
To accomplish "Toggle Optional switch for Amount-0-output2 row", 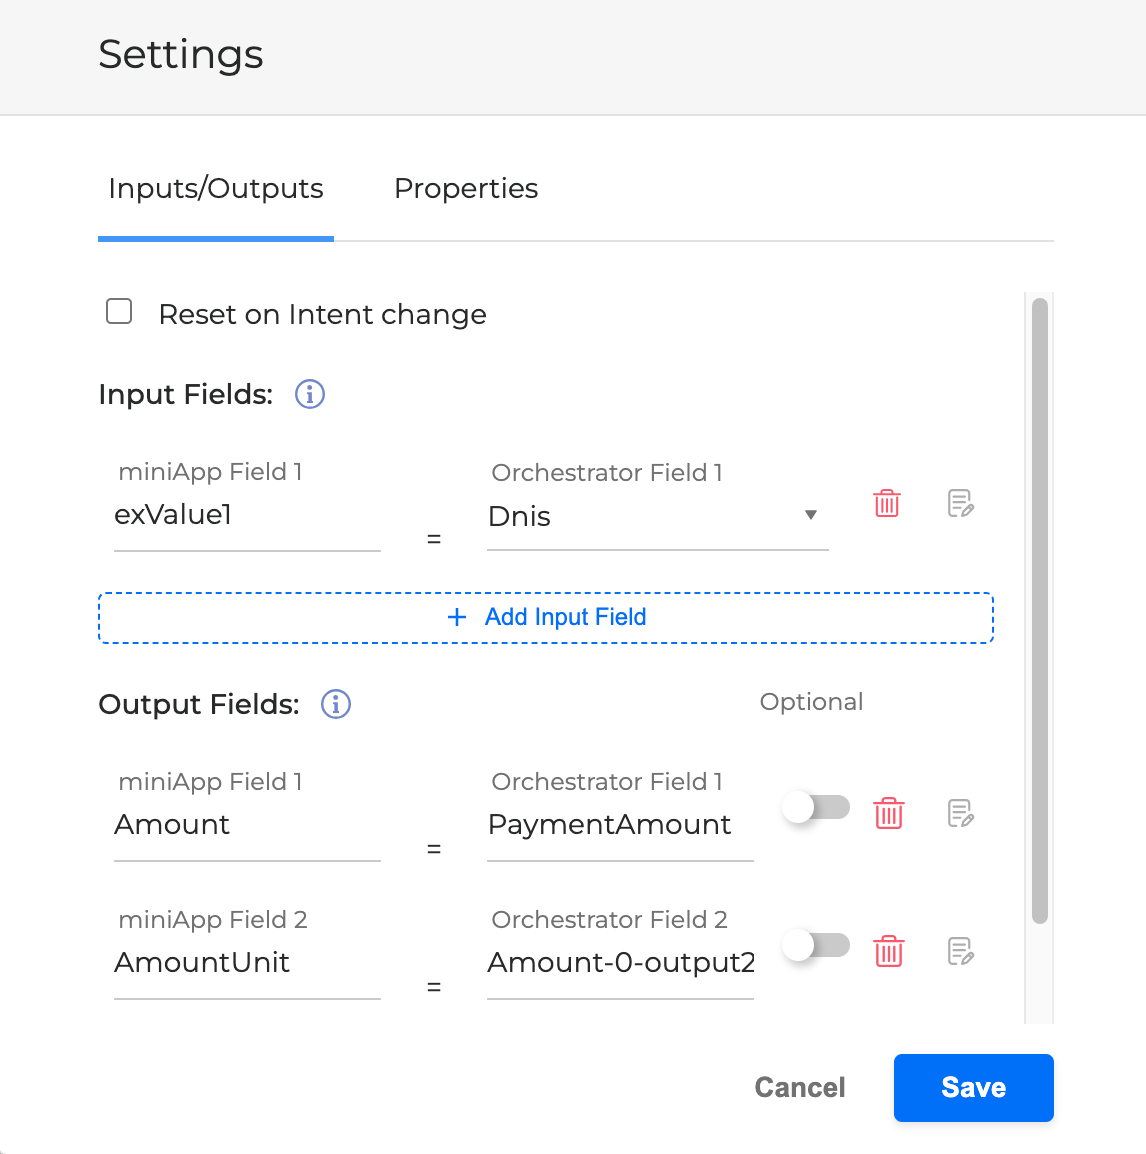I will (816, 945).
